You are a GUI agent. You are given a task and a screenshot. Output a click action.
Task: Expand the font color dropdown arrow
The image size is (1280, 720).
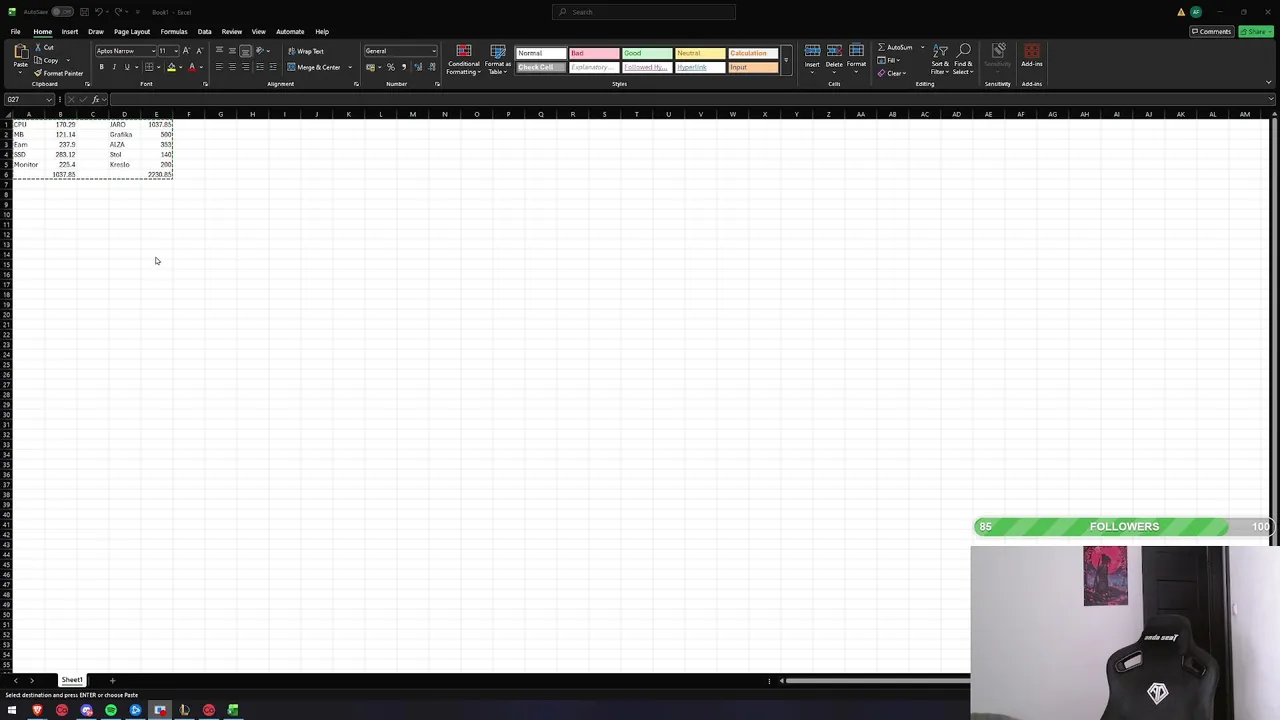pos(201,67)
